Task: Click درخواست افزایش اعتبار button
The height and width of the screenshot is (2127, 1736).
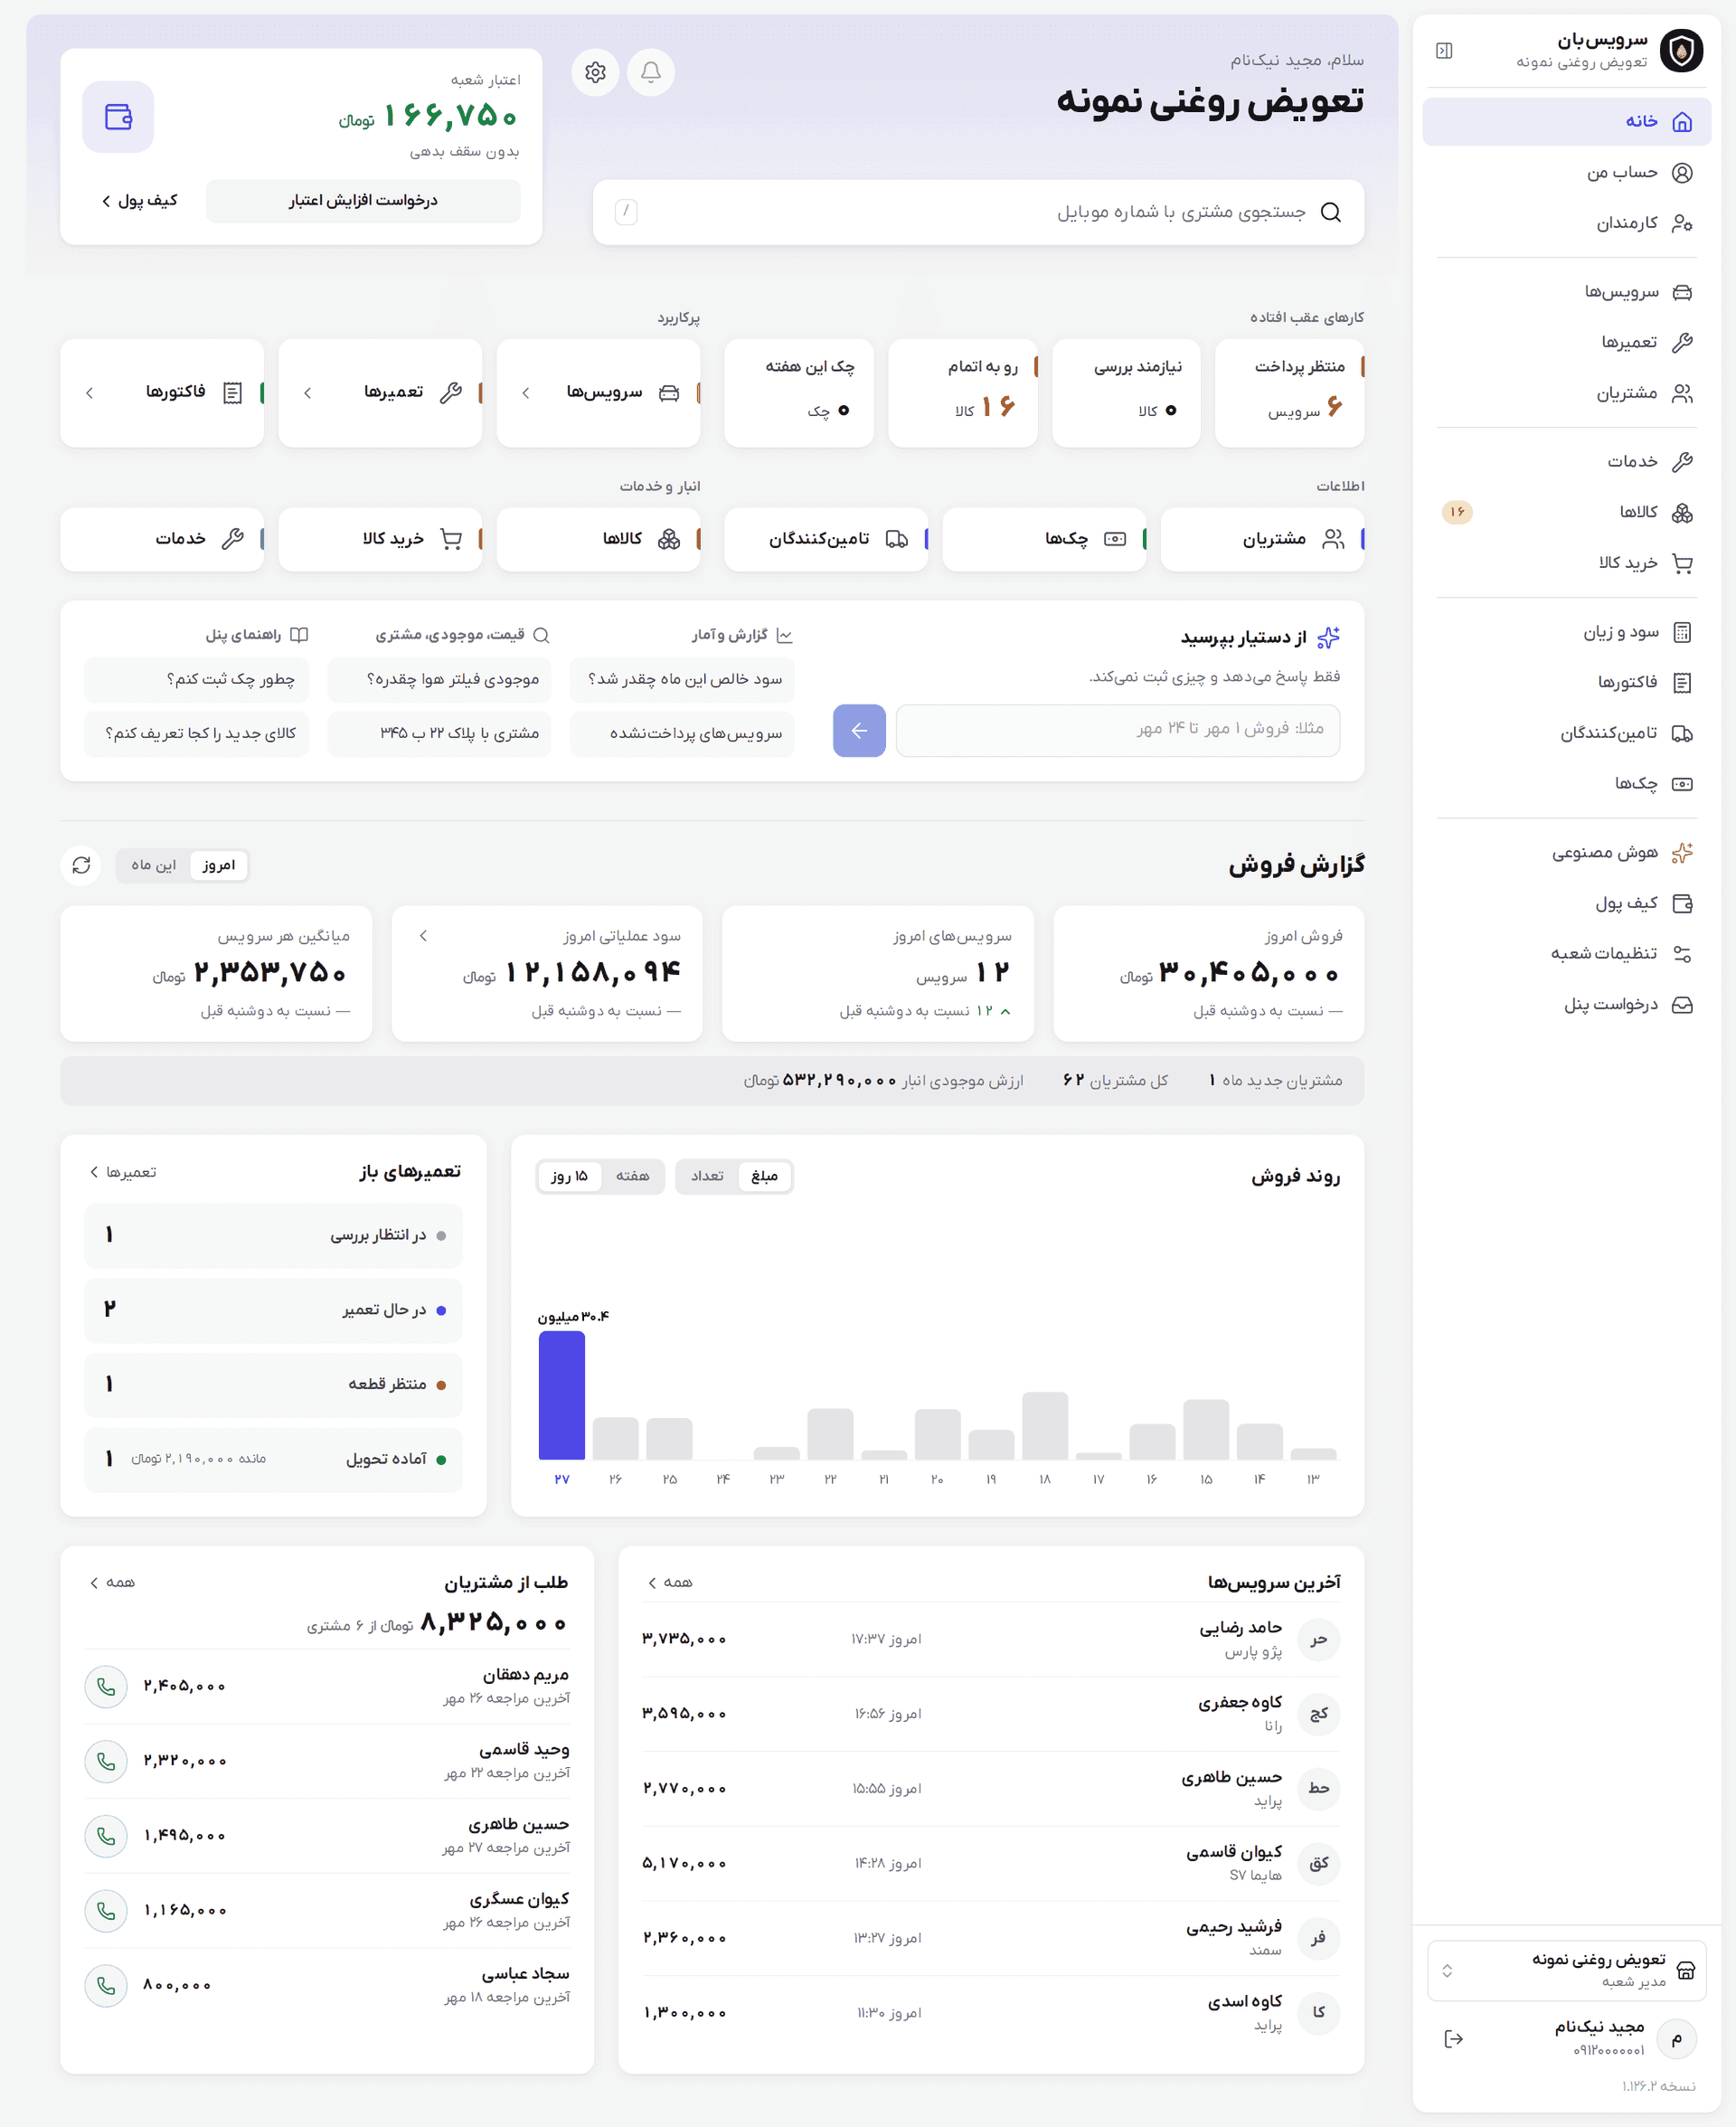Action: point(363,201)
